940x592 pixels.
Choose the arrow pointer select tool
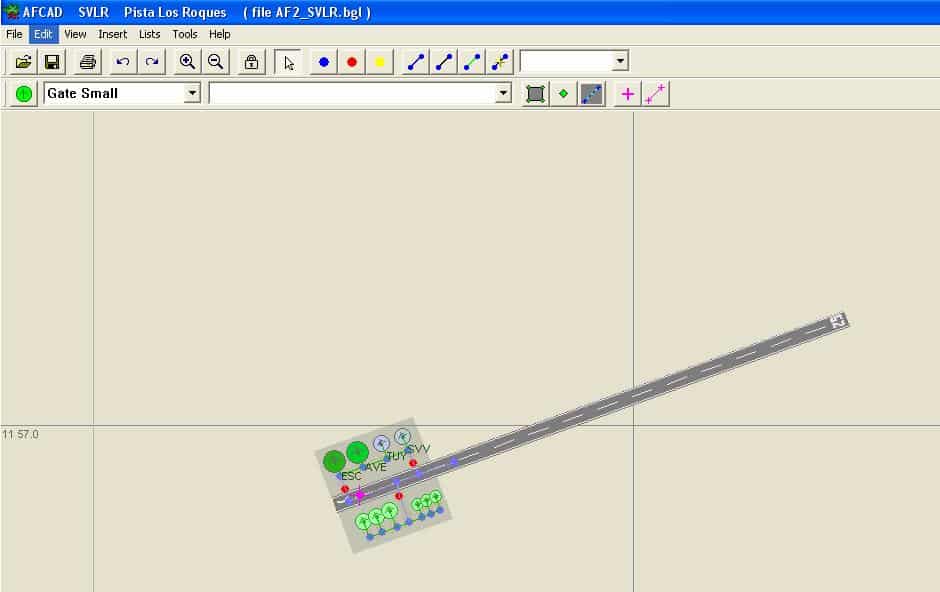[289, 62]
